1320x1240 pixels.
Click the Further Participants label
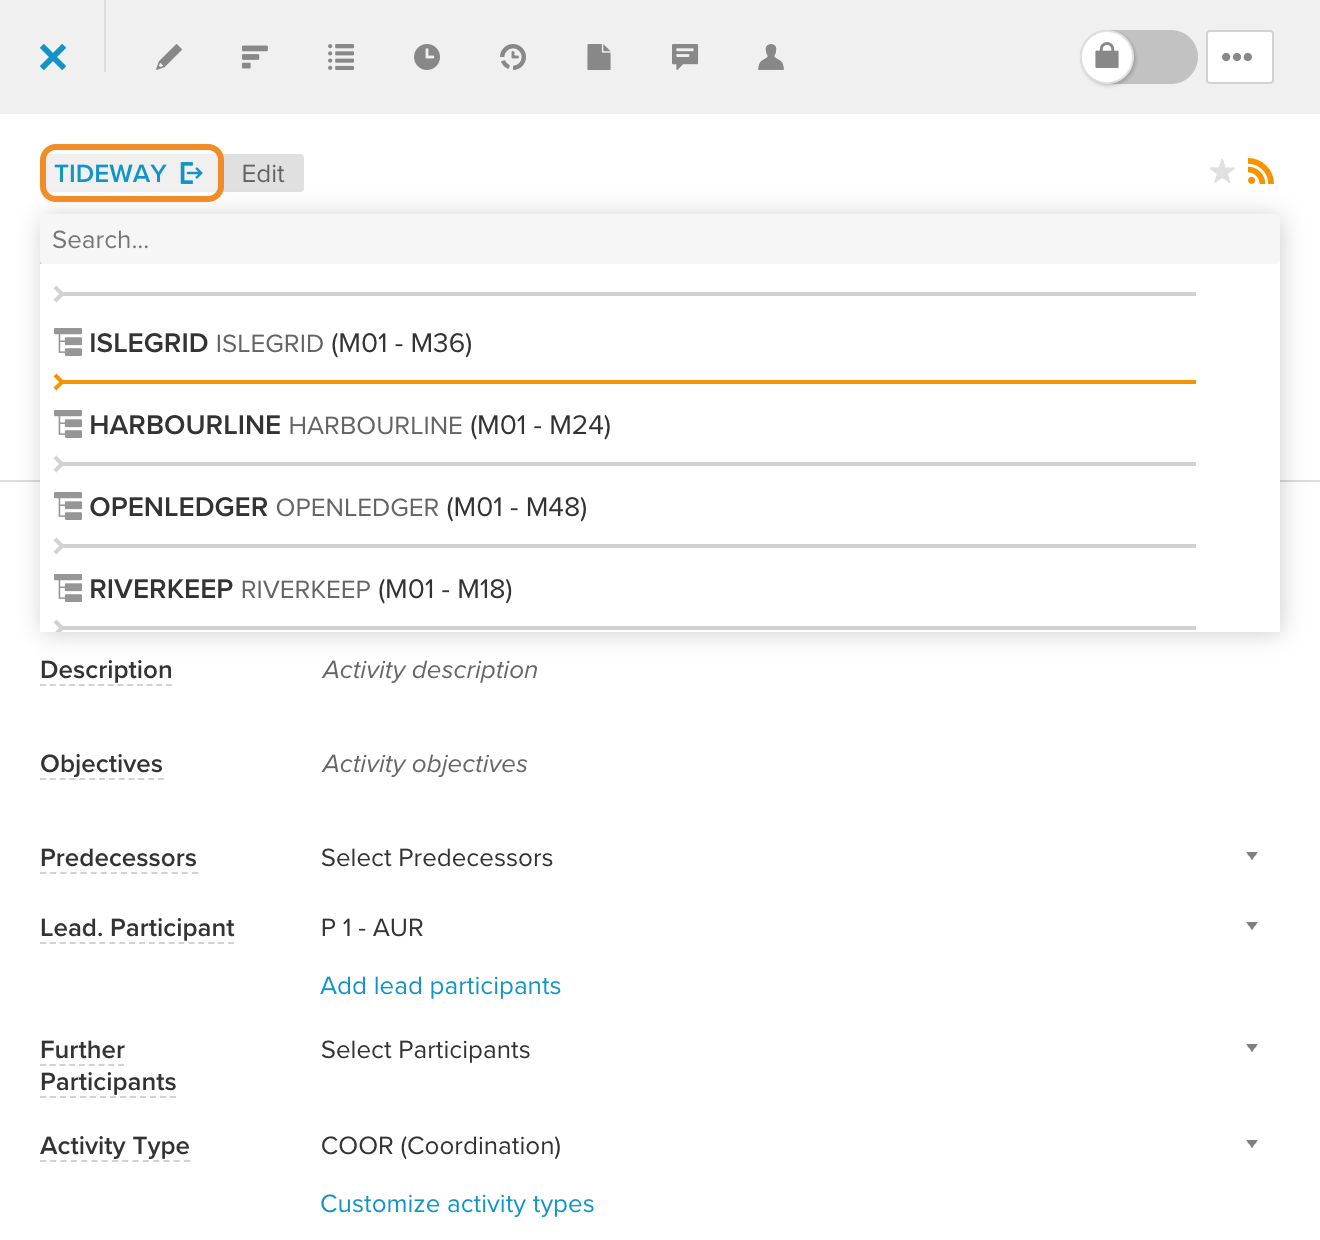tap(108, 1066)
